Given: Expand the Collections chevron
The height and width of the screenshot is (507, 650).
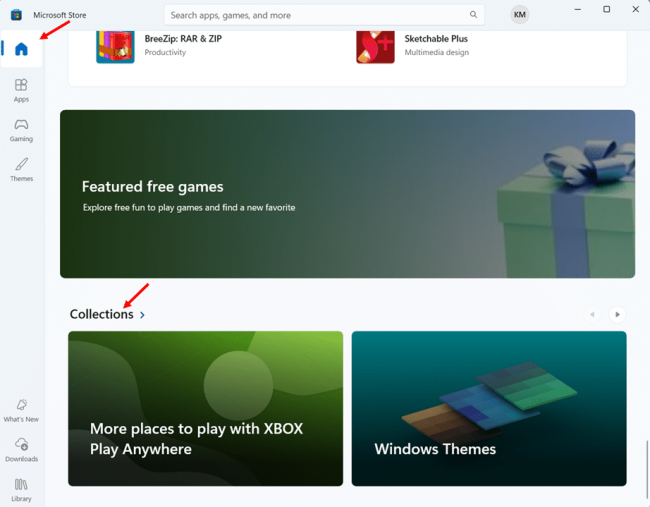Looking at the screenshot, I should (142, 315).
